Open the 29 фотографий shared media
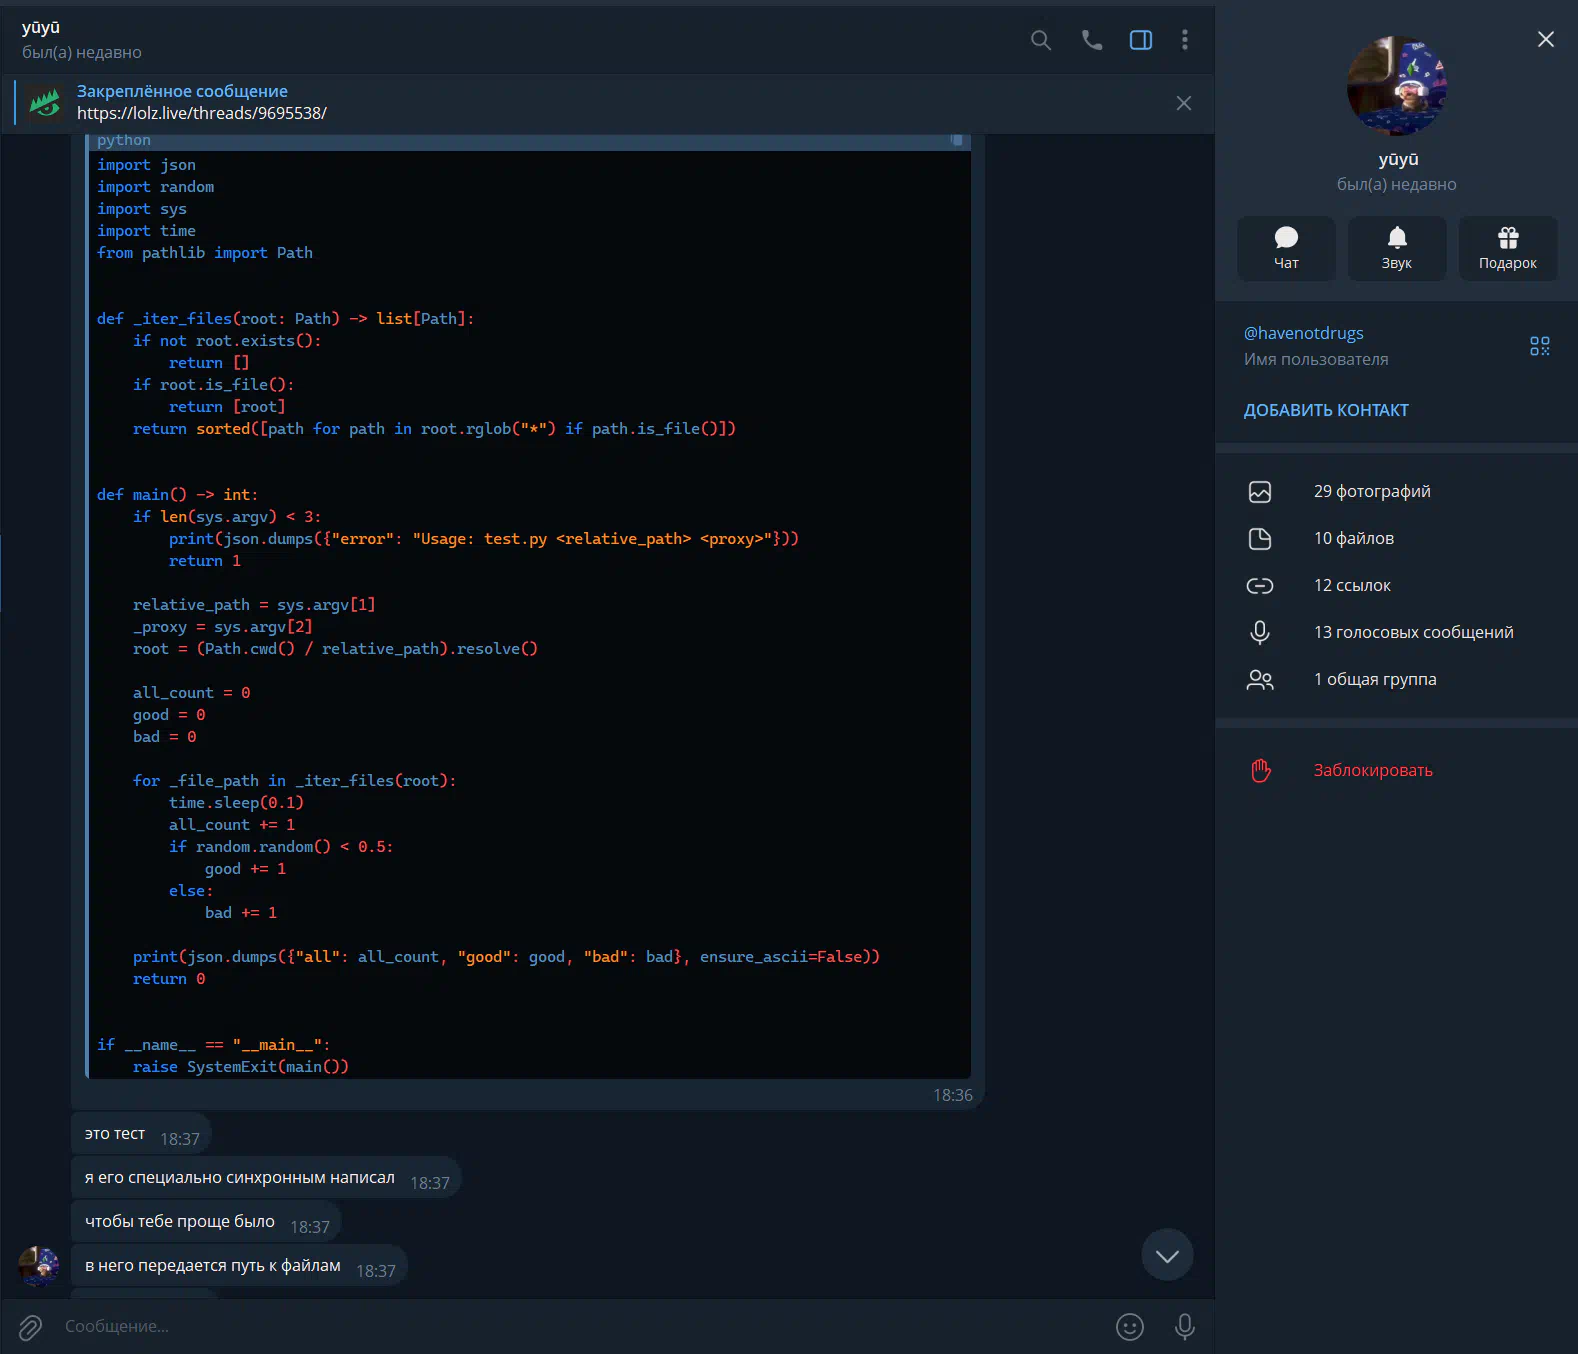 pyautogui.click(x=1371, y=491)
